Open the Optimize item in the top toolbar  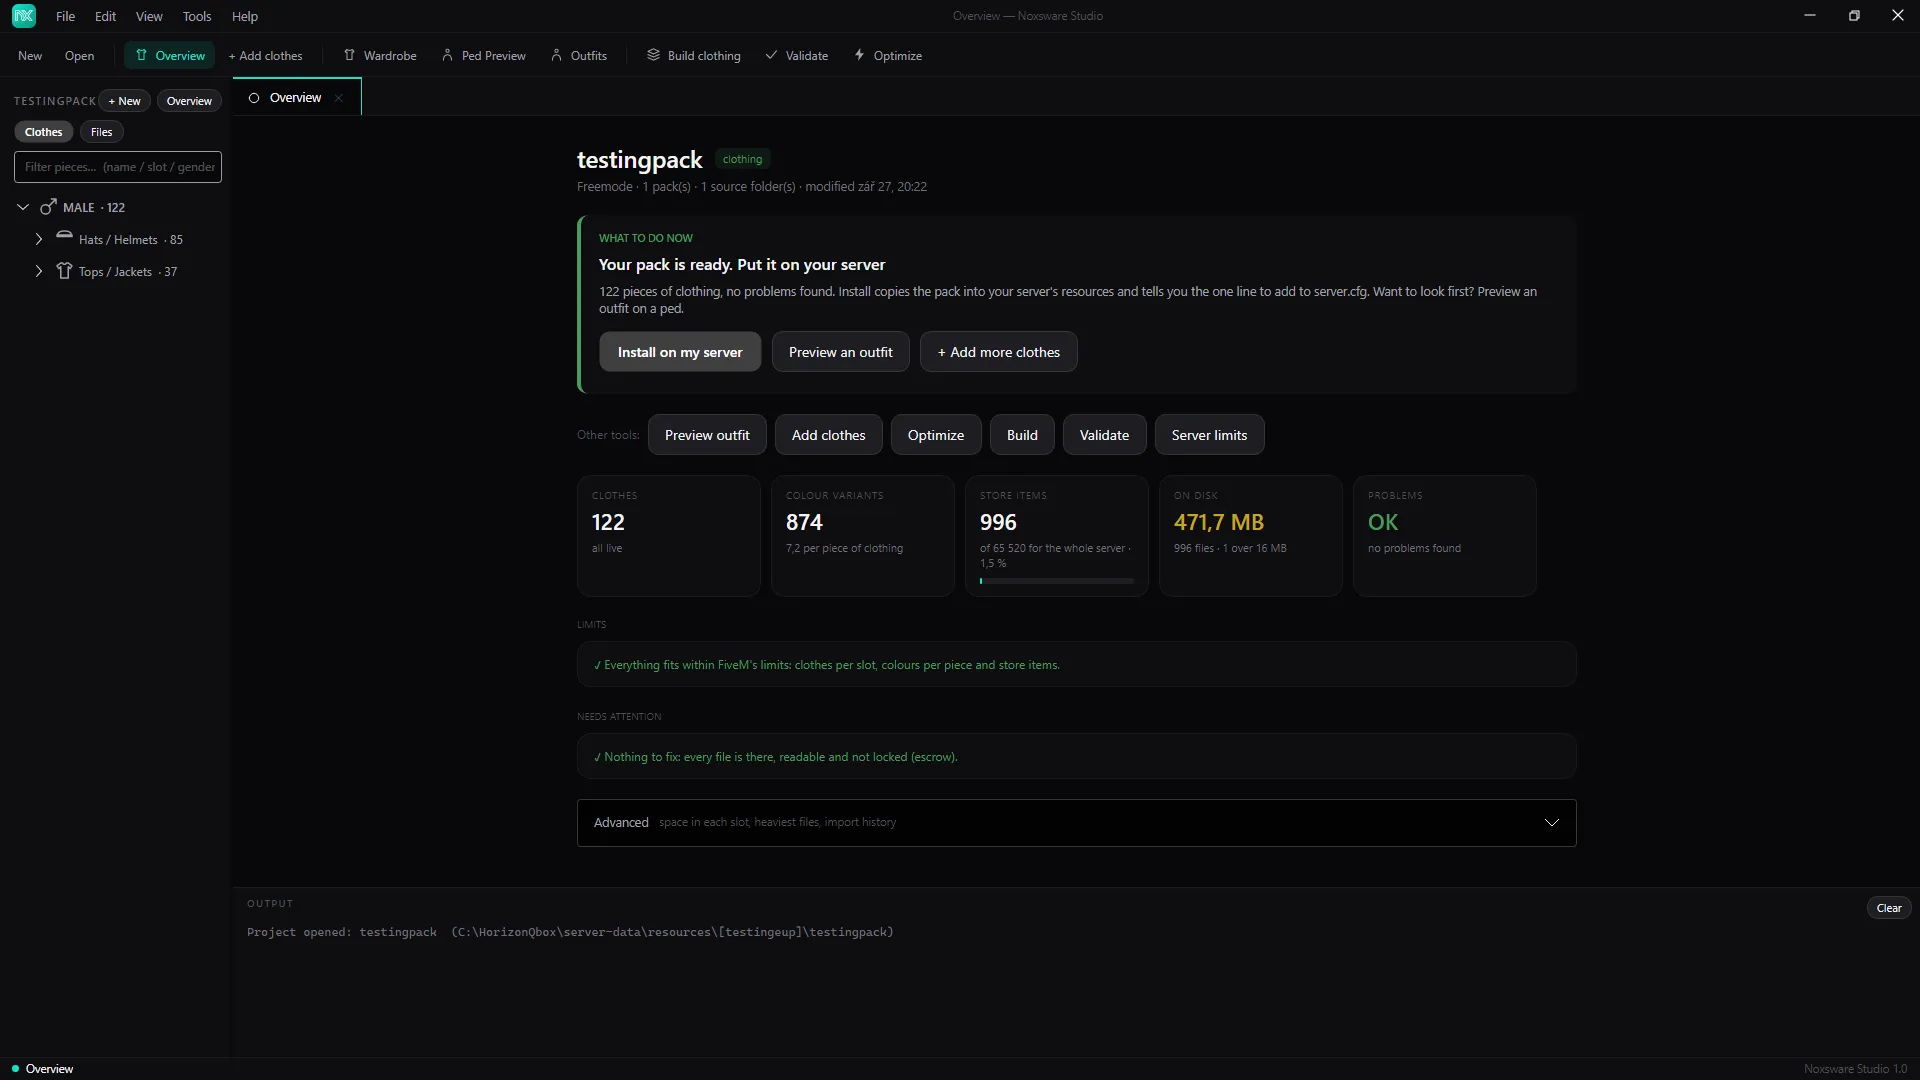tap(888, 56)
